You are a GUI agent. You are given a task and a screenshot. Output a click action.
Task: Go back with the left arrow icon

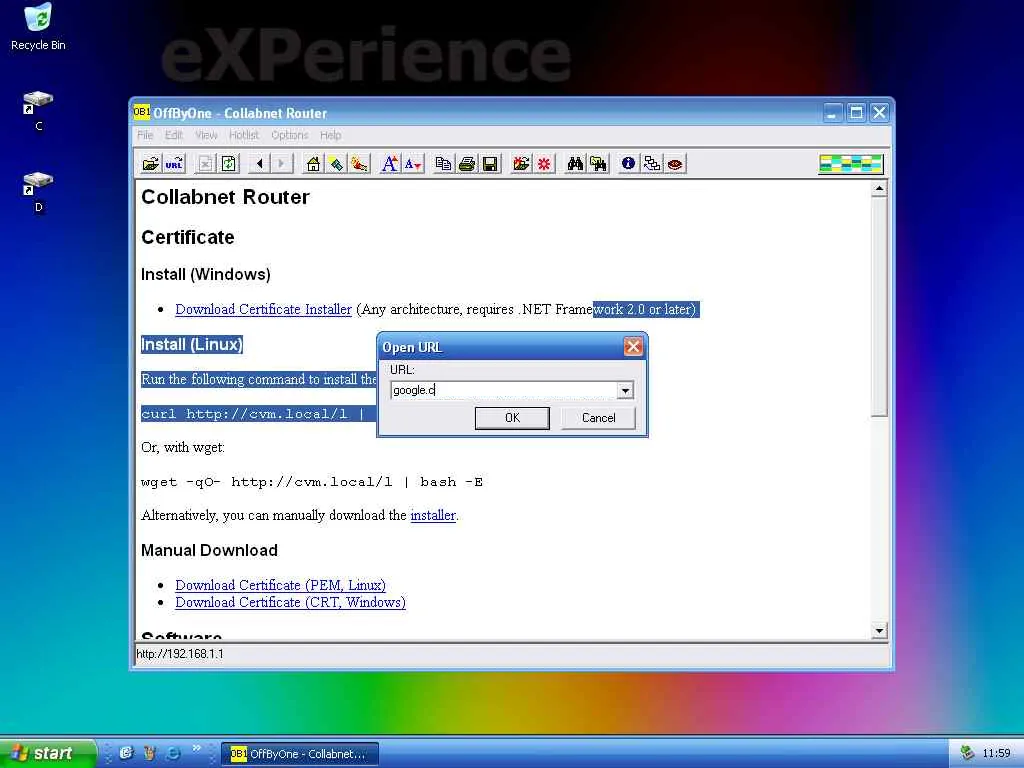pos(259,163)
